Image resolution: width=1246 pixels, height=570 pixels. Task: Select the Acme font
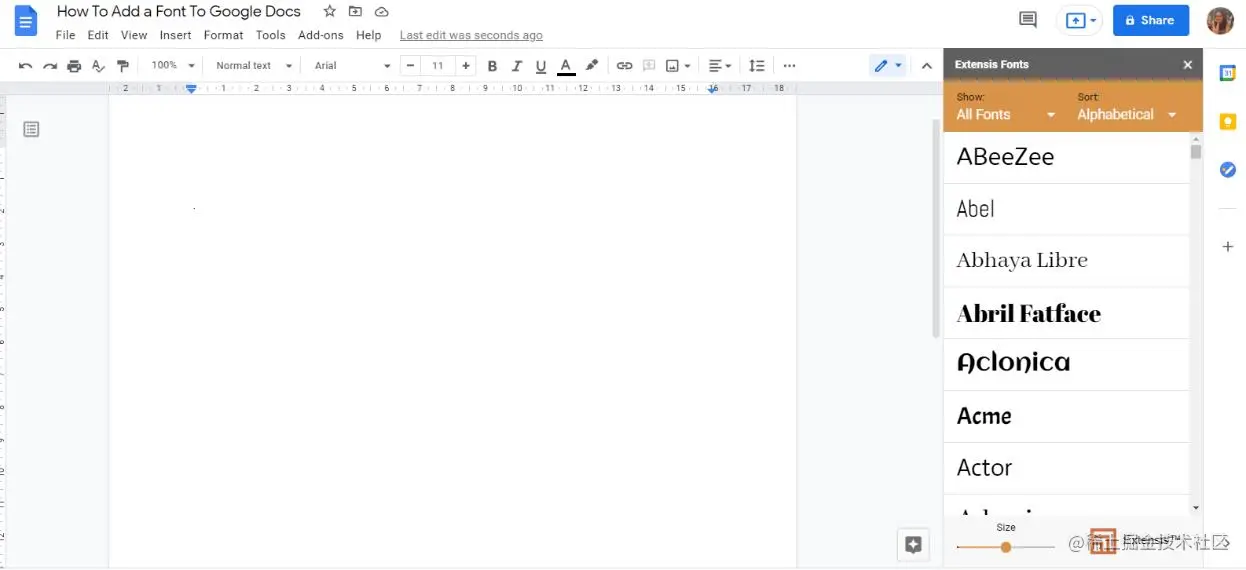pos(1066,416)
